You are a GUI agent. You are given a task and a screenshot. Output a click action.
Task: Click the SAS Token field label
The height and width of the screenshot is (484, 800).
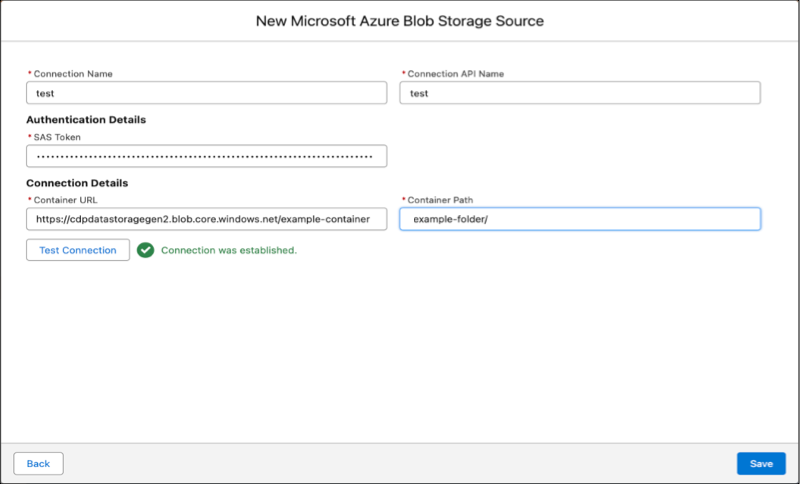point(60,137)
